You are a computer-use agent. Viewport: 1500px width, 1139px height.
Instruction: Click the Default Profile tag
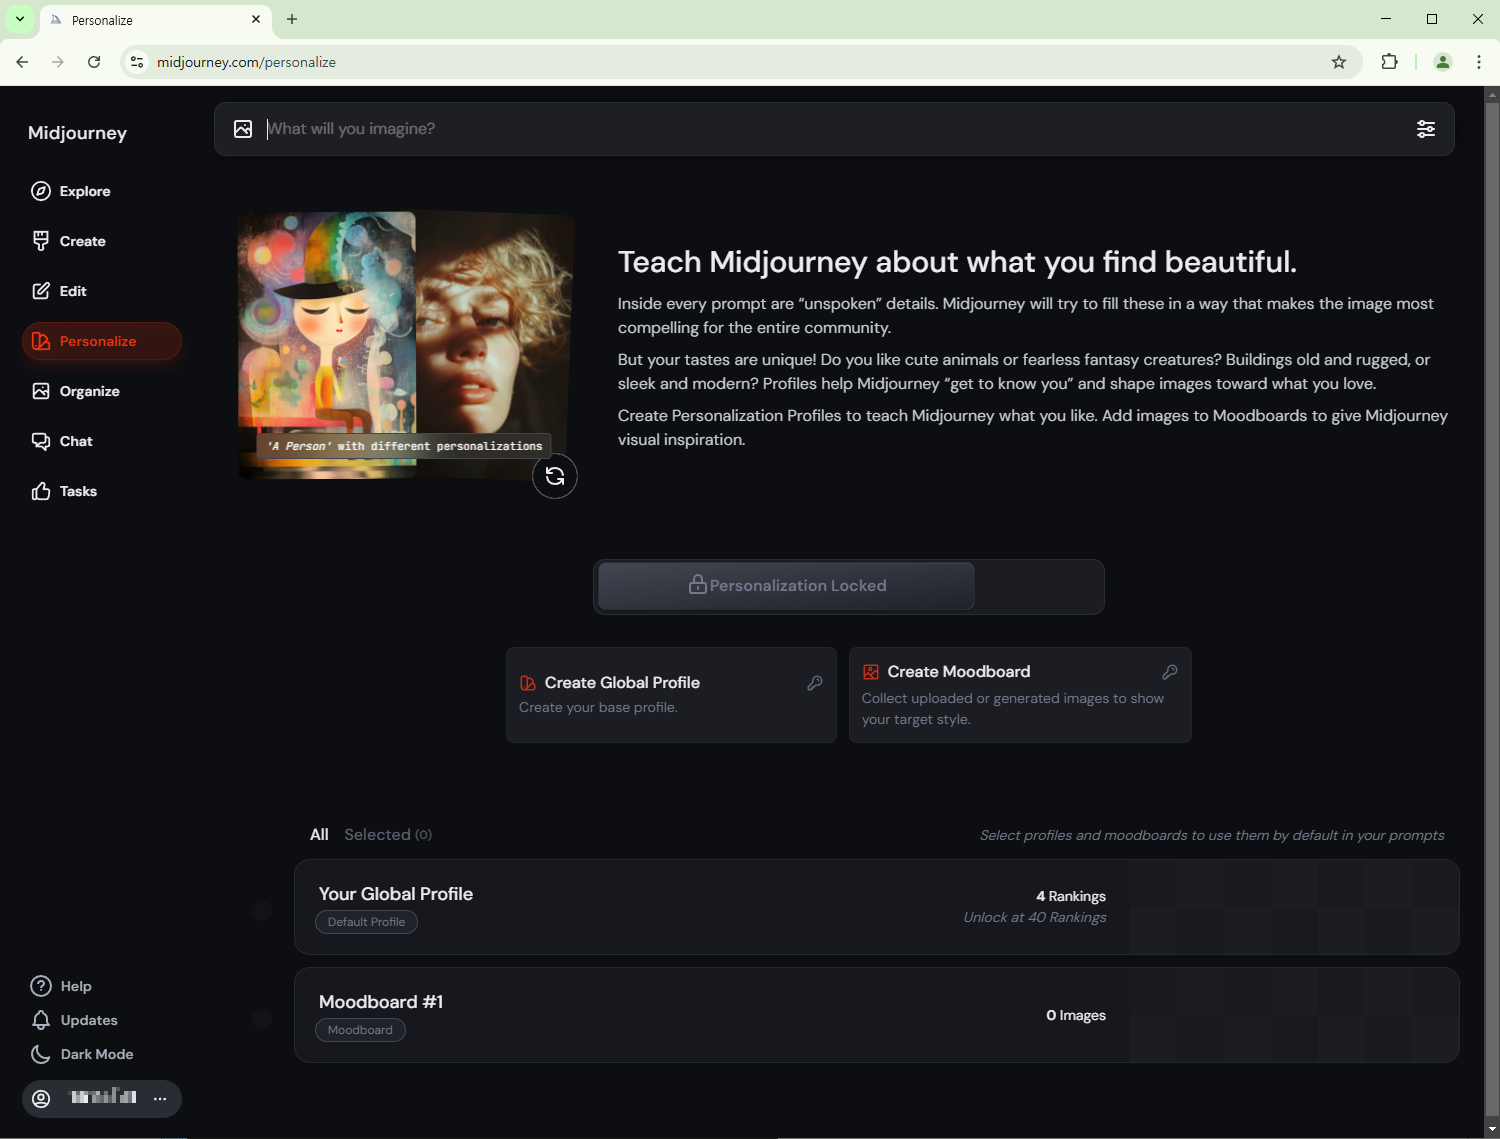[x=366, y=922]
